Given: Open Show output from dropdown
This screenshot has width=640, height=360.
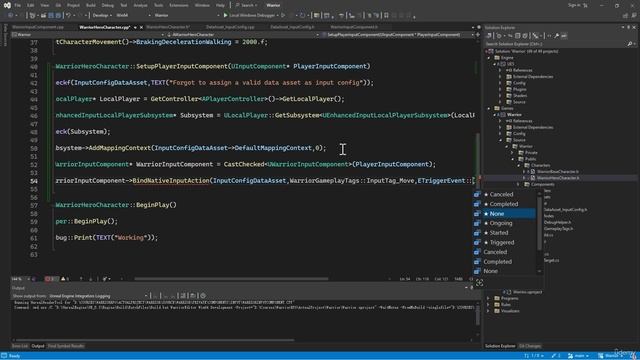Looking at the screenshot, I should (98, 296).
